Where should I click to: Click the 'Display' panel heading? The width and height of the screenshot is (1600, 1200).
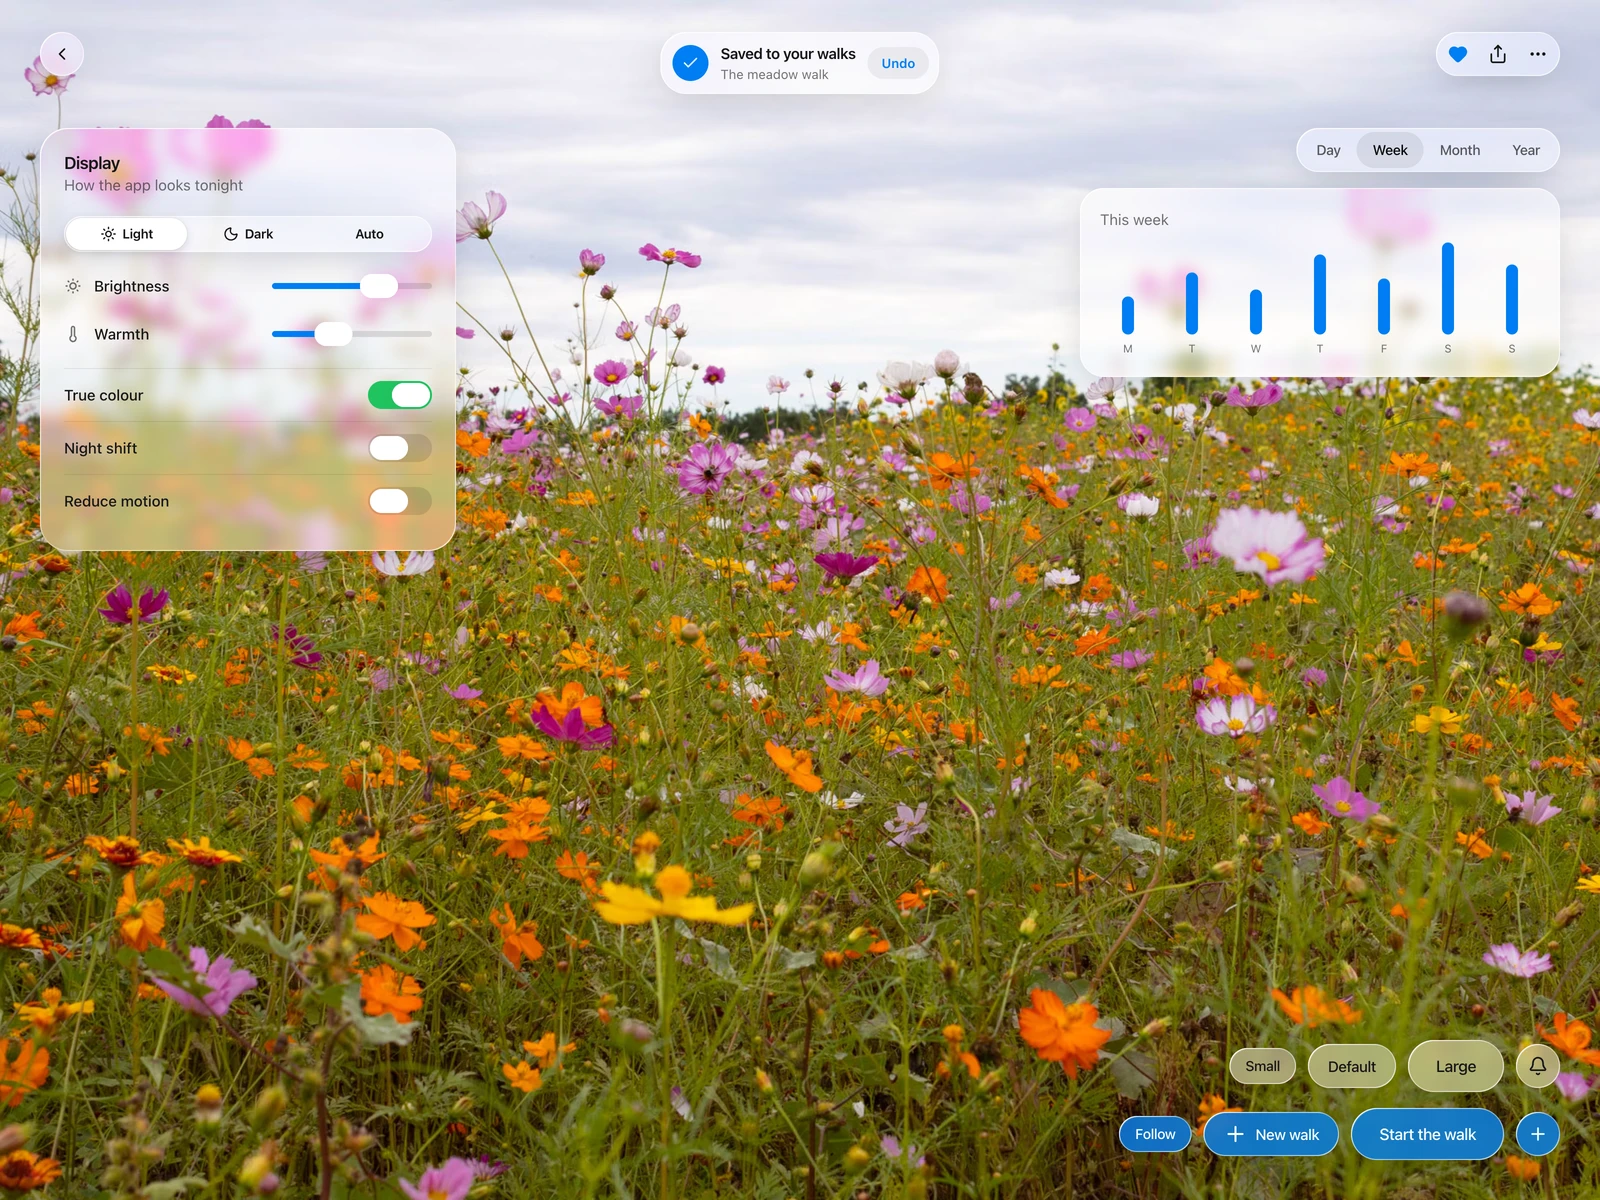(92, 163)
